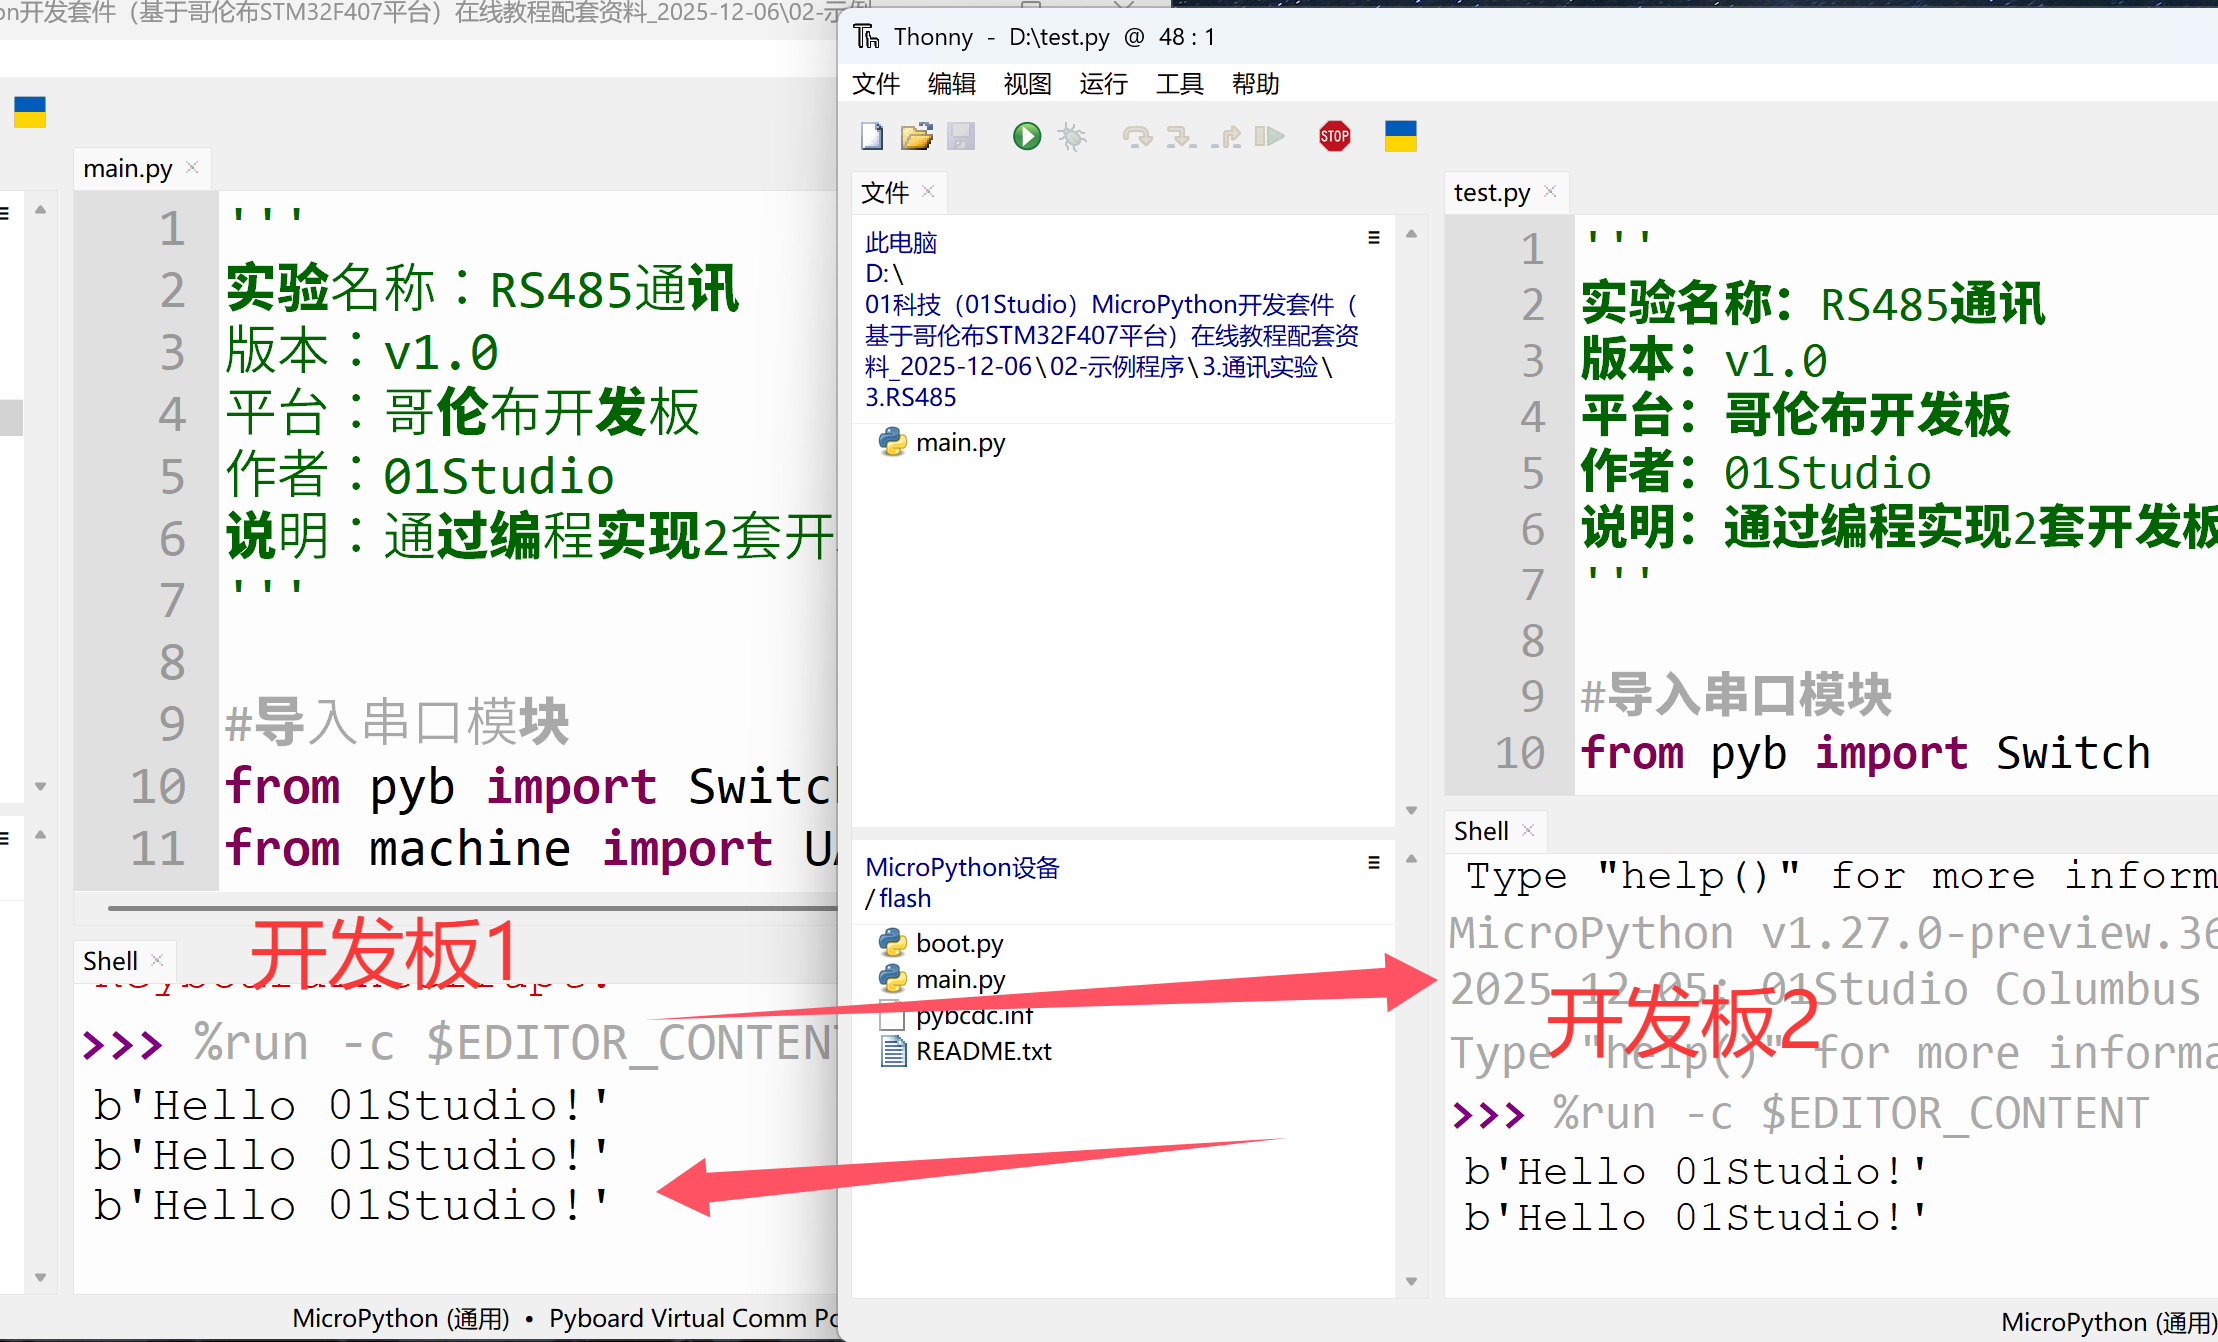Open the 运行 menu
The height and width of the screenshot is (1342, 2218).
(1103, 84)
